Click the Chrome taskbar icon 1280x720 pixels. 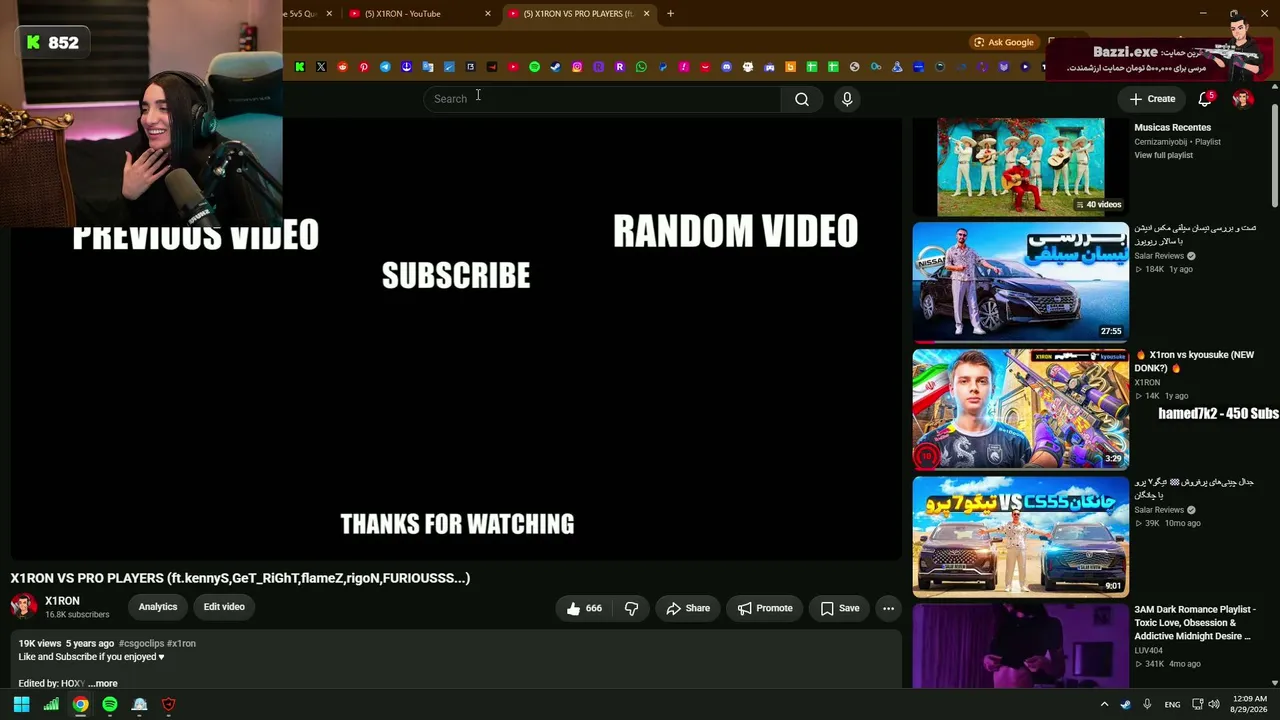pyautogui.click(x=80, y=704)
